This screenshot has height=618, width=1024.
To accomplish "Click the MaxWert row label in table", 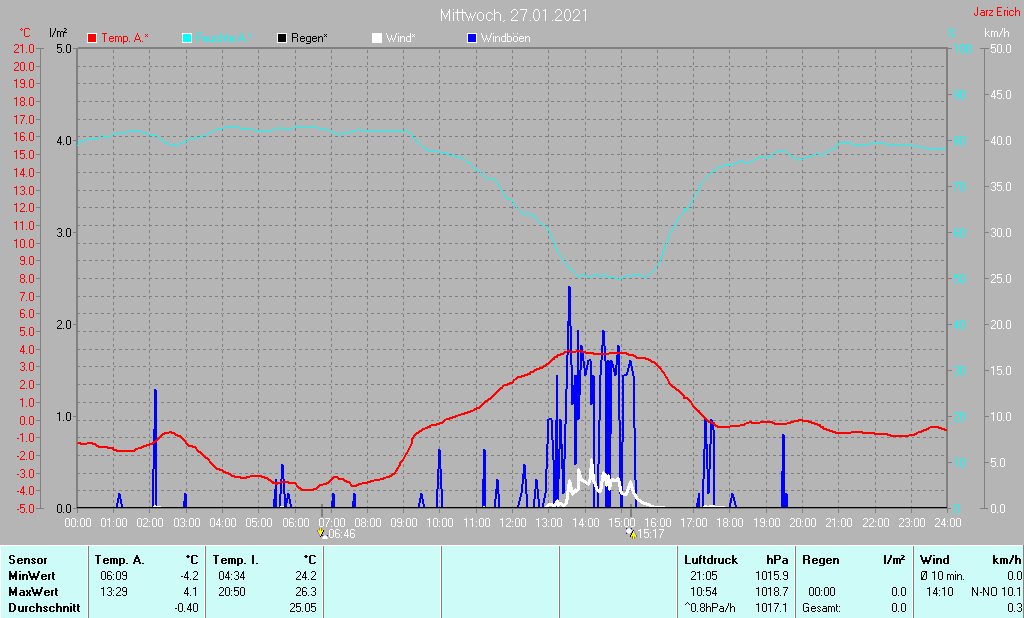I will [x=34, y=592].
